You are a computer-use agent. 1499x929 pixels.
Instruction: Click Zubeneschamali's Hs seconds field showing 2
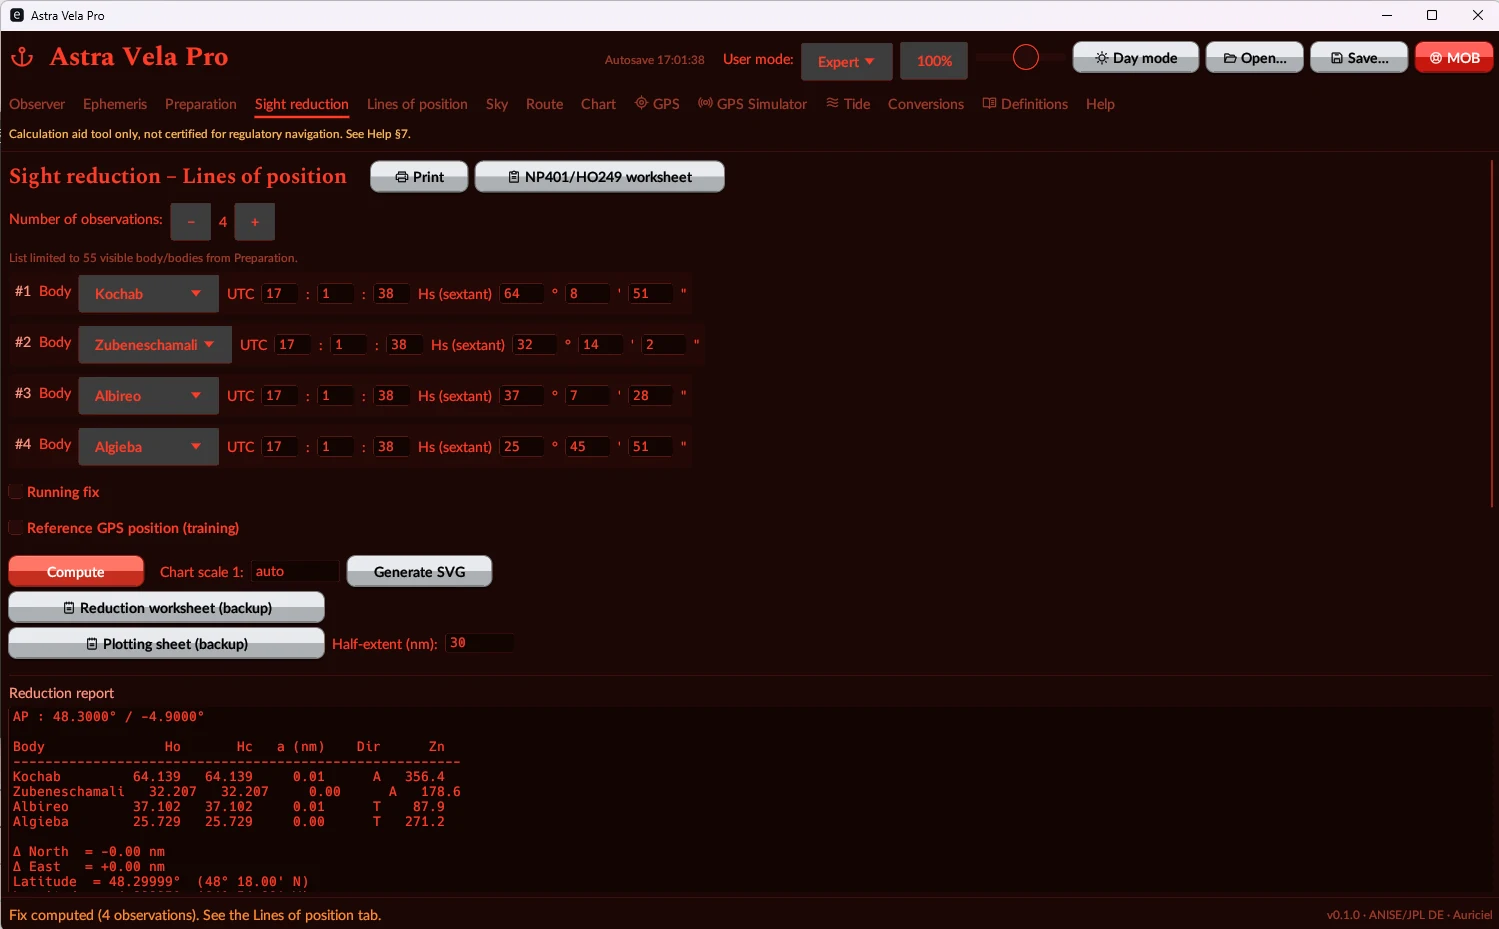[x=663, y=345]
